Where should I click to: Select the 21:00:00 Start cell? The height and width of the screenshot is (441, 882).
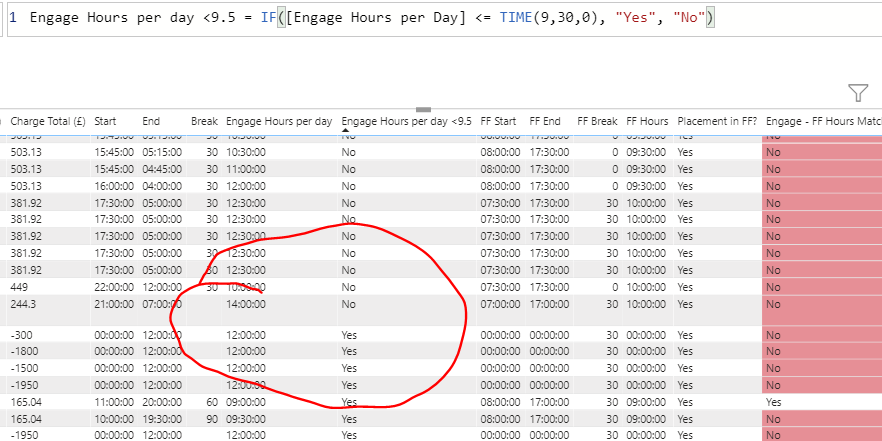[114, 304]
